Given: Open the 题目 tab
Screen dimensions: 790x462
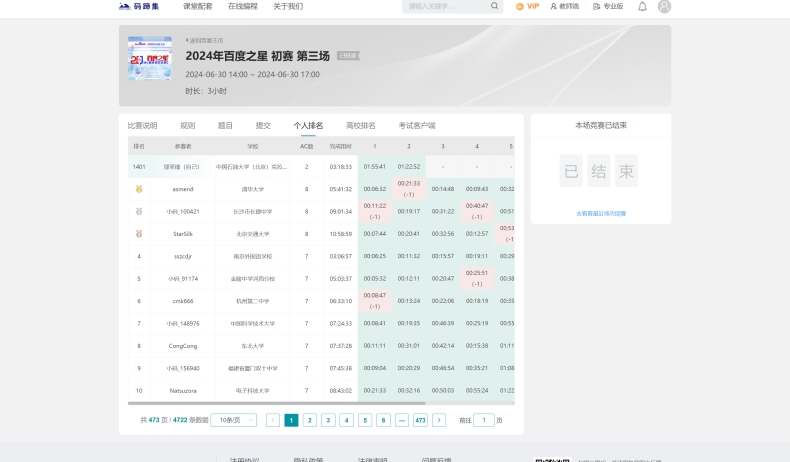Looking at the screenshot, I should [225, 126].
